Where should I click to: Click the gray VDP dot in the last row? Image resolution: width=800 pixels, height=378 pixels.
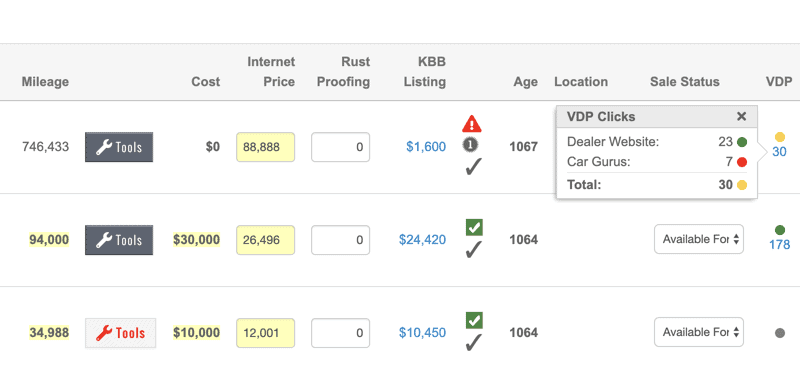click(780, 333)
